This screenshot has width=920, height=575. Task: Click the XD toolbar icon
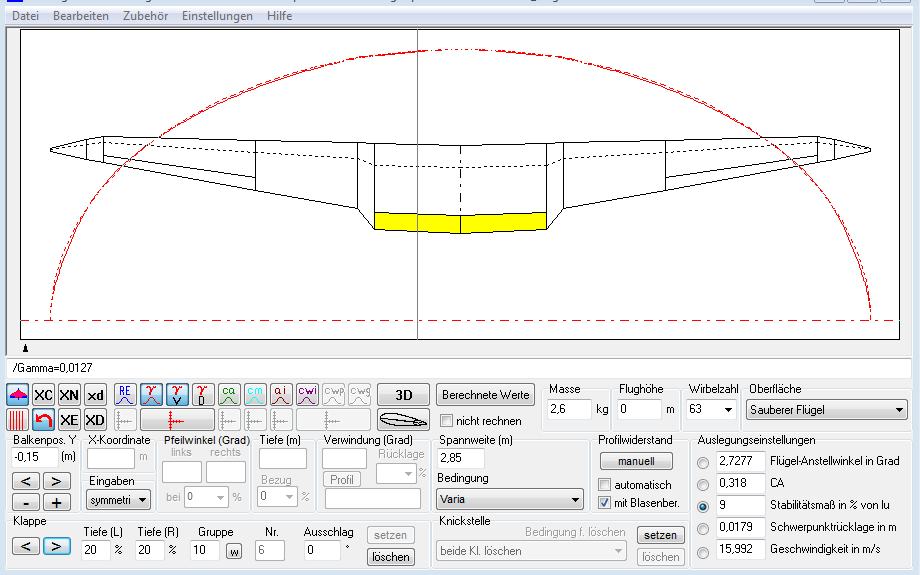coord(95,420)
